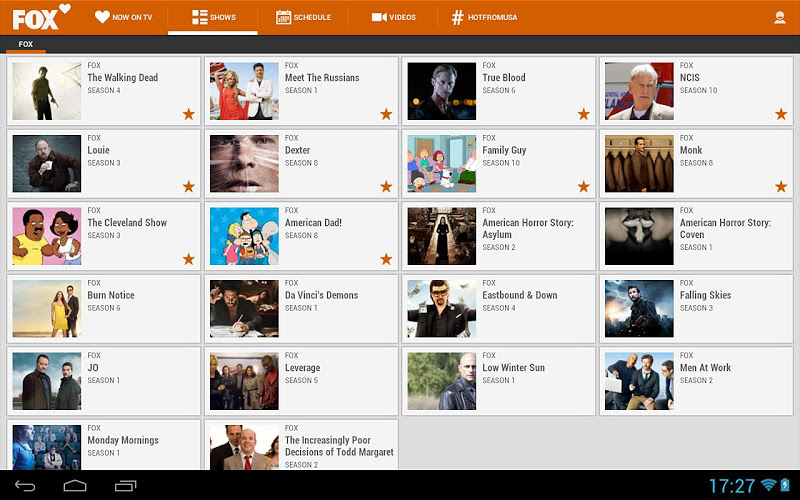Open the Meet The Russians thumbnail
The image size is (800, 500).
click(x=244, y=91)
